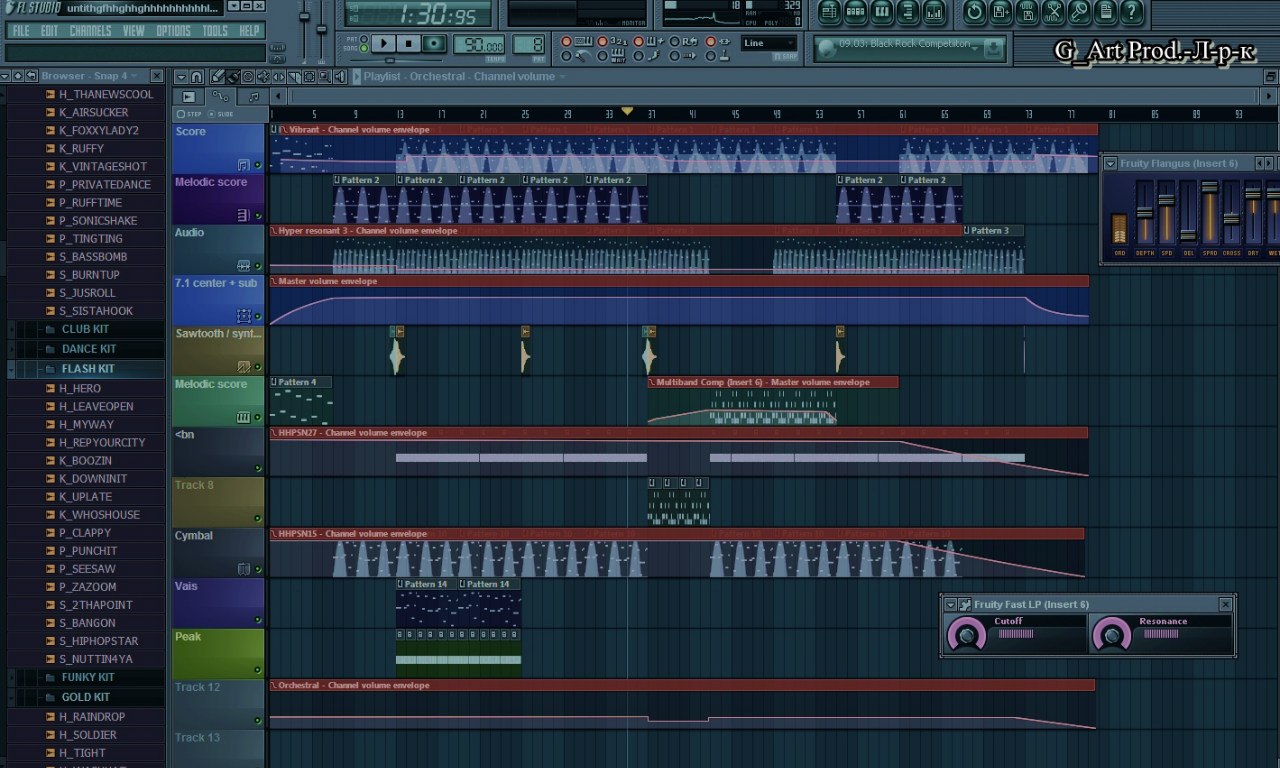1280x768 pixels.
Task: Click the floppy disk save icon
Action: (x=1027, y=12)
